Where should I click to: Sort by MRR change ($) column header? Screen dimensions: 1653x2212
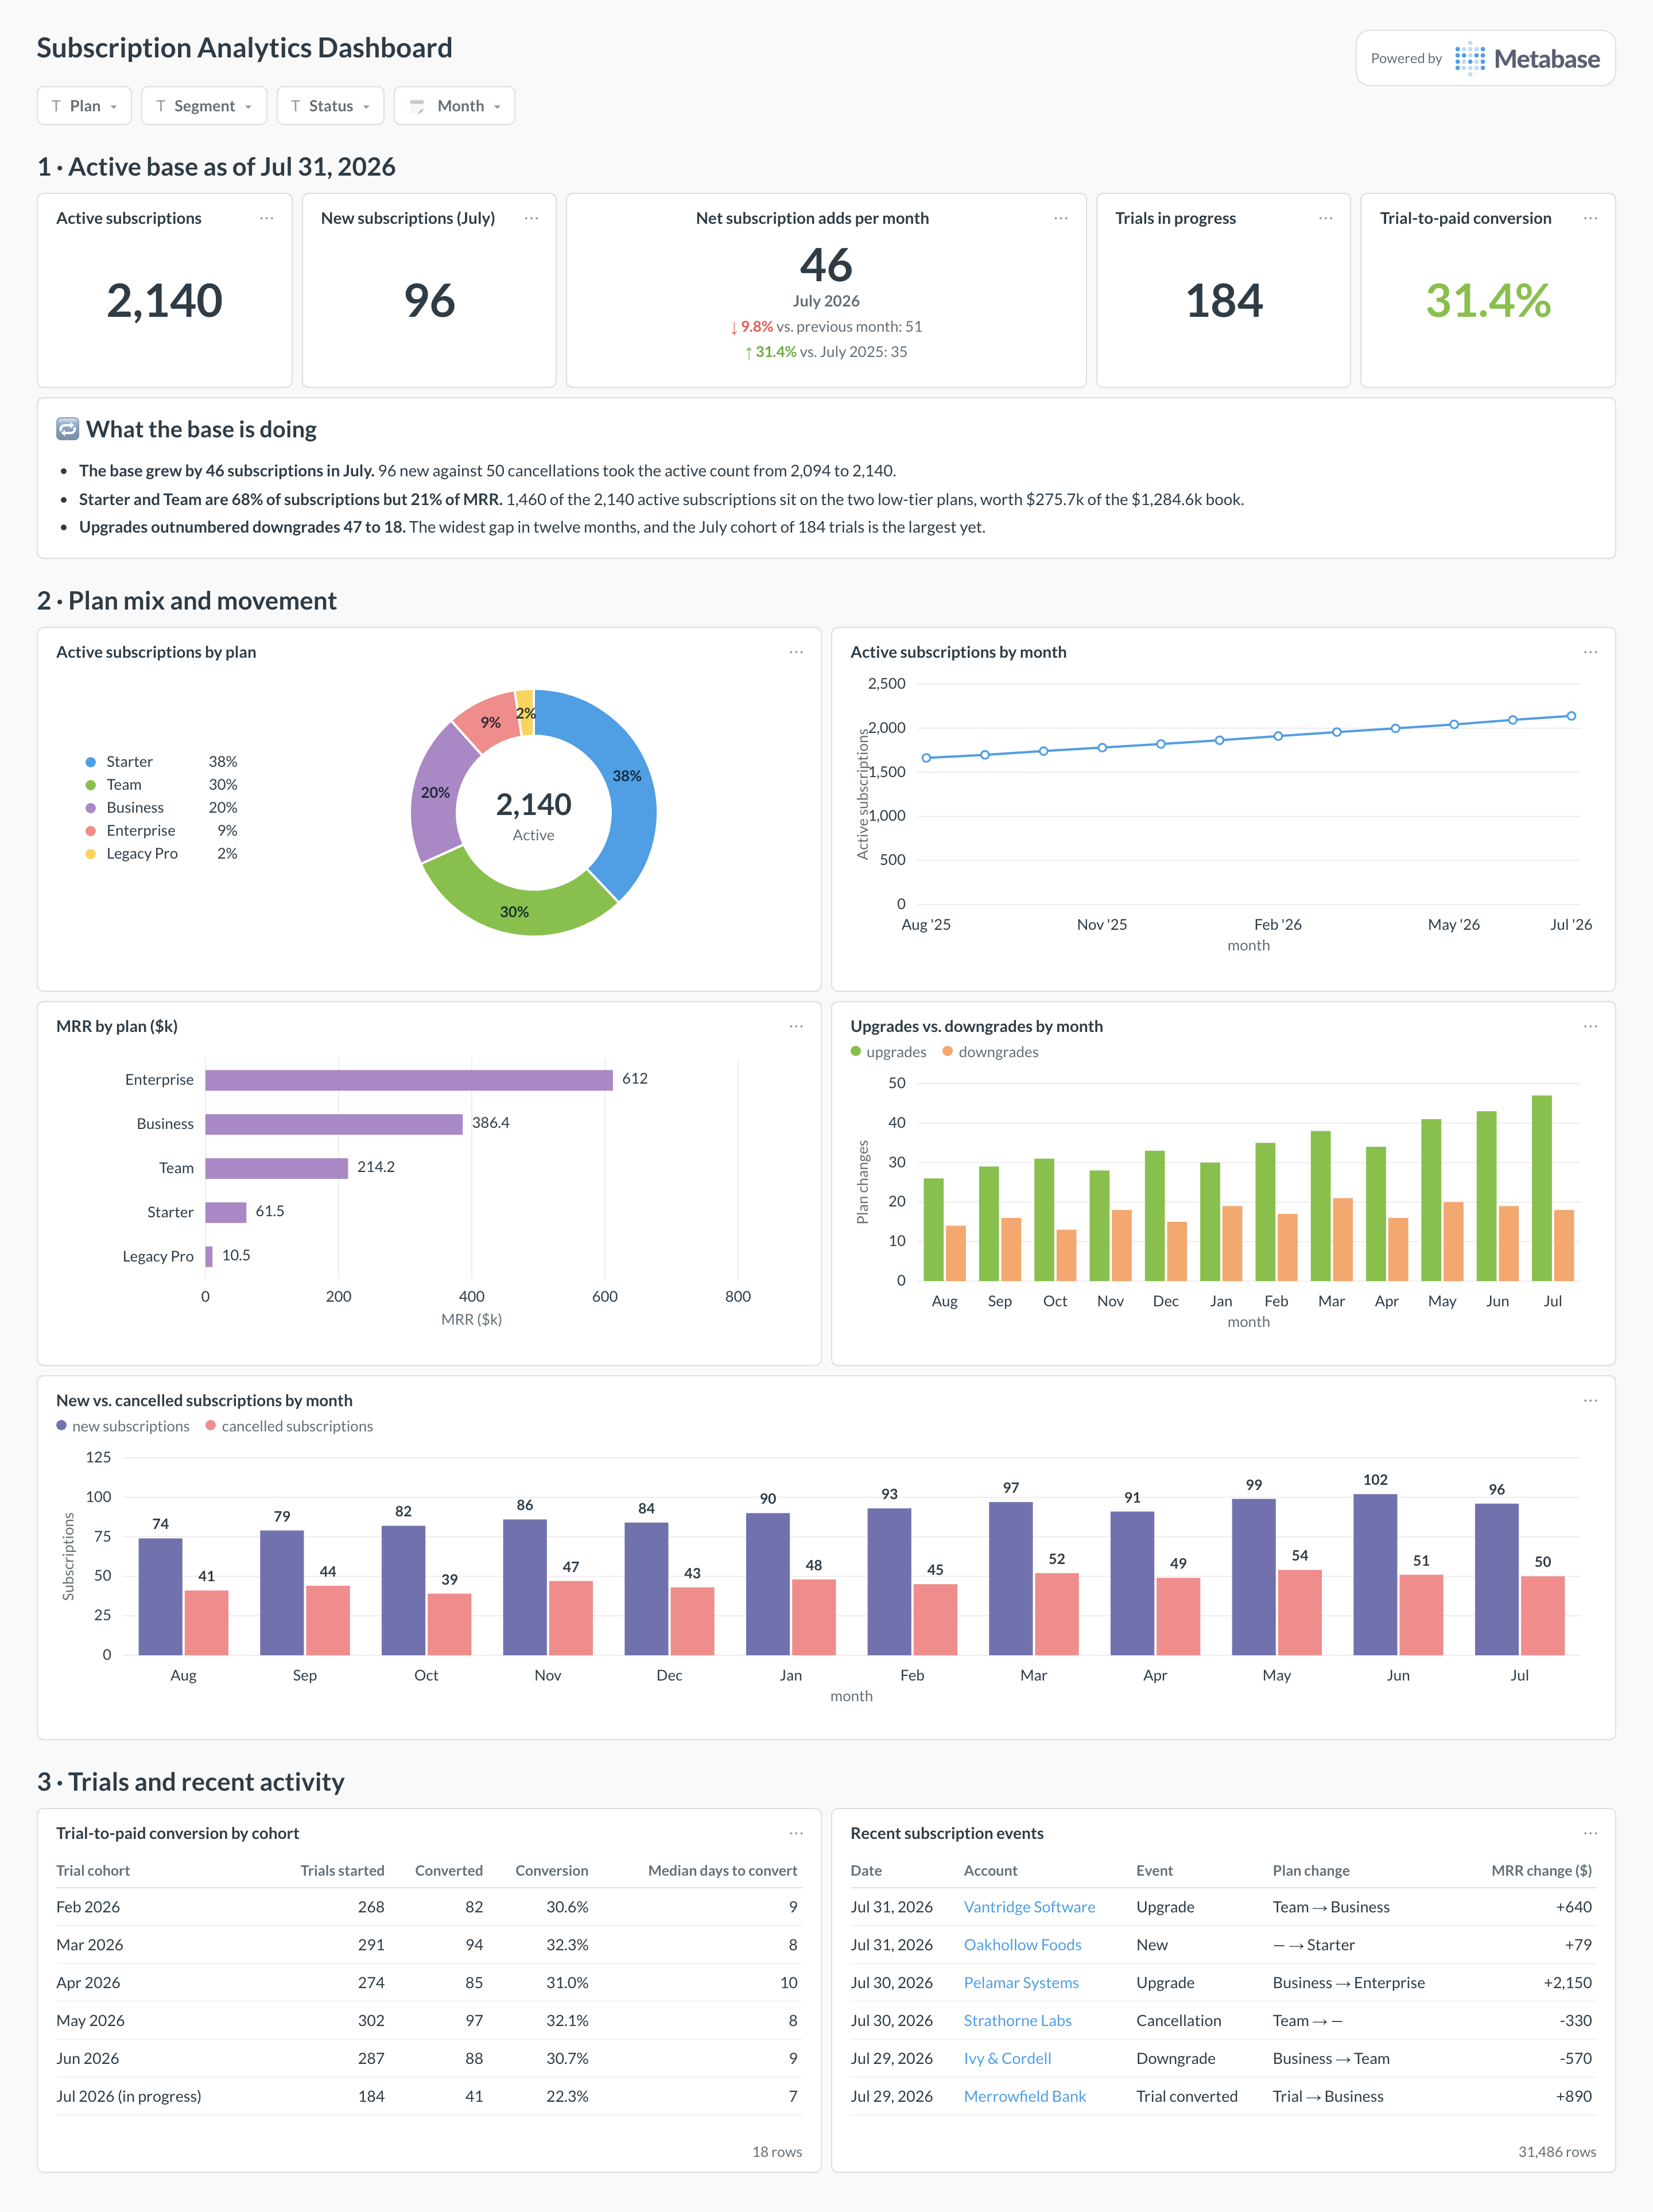pyautogui.click(x=1541, y=1871)
